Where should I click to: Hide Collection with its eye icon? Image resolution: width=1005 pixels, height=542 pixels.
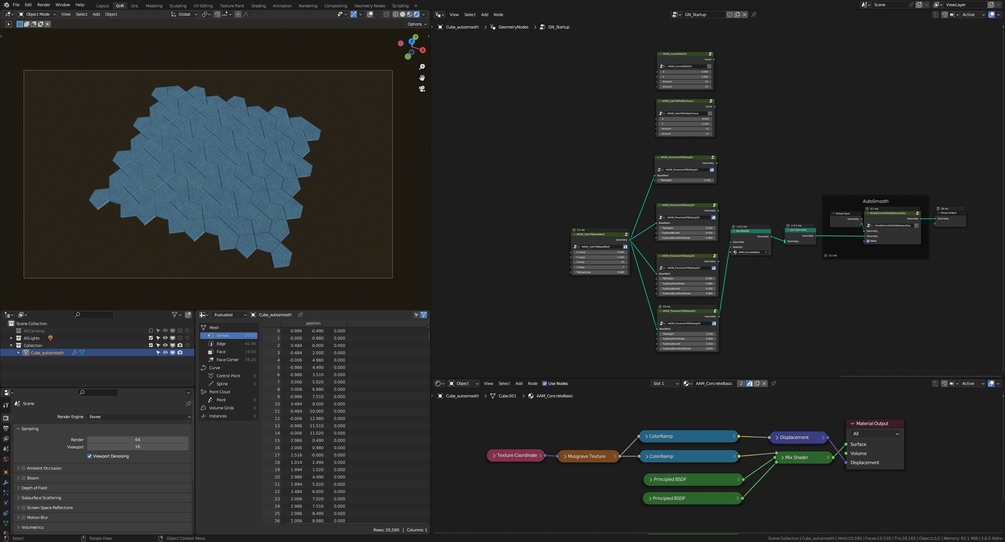click(x=165, y=345)
